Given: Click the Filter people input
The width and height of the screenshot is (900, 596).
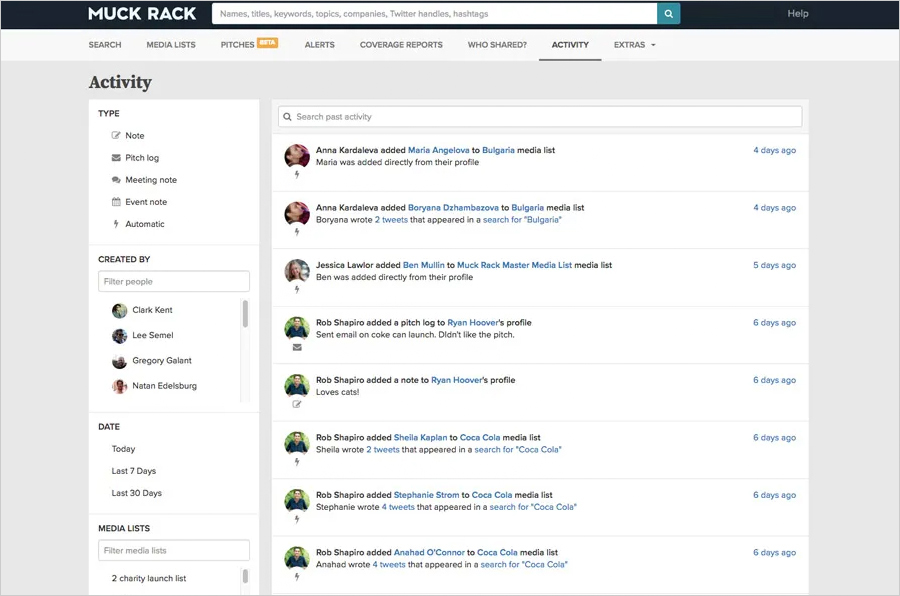Looking at the screenshot, I should [x=174, y=281].
